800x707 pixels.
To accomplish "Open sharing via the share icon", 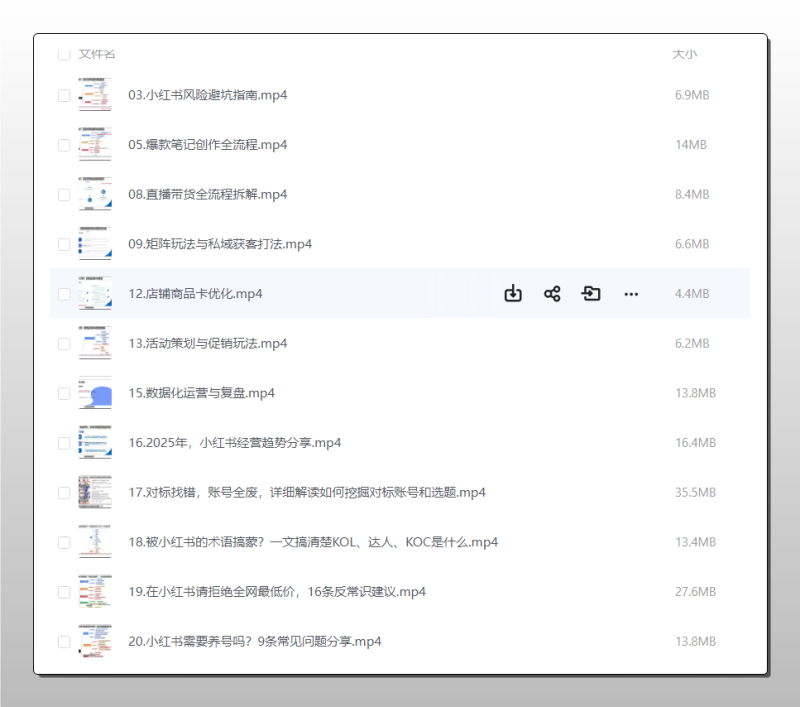I will 552,293.
